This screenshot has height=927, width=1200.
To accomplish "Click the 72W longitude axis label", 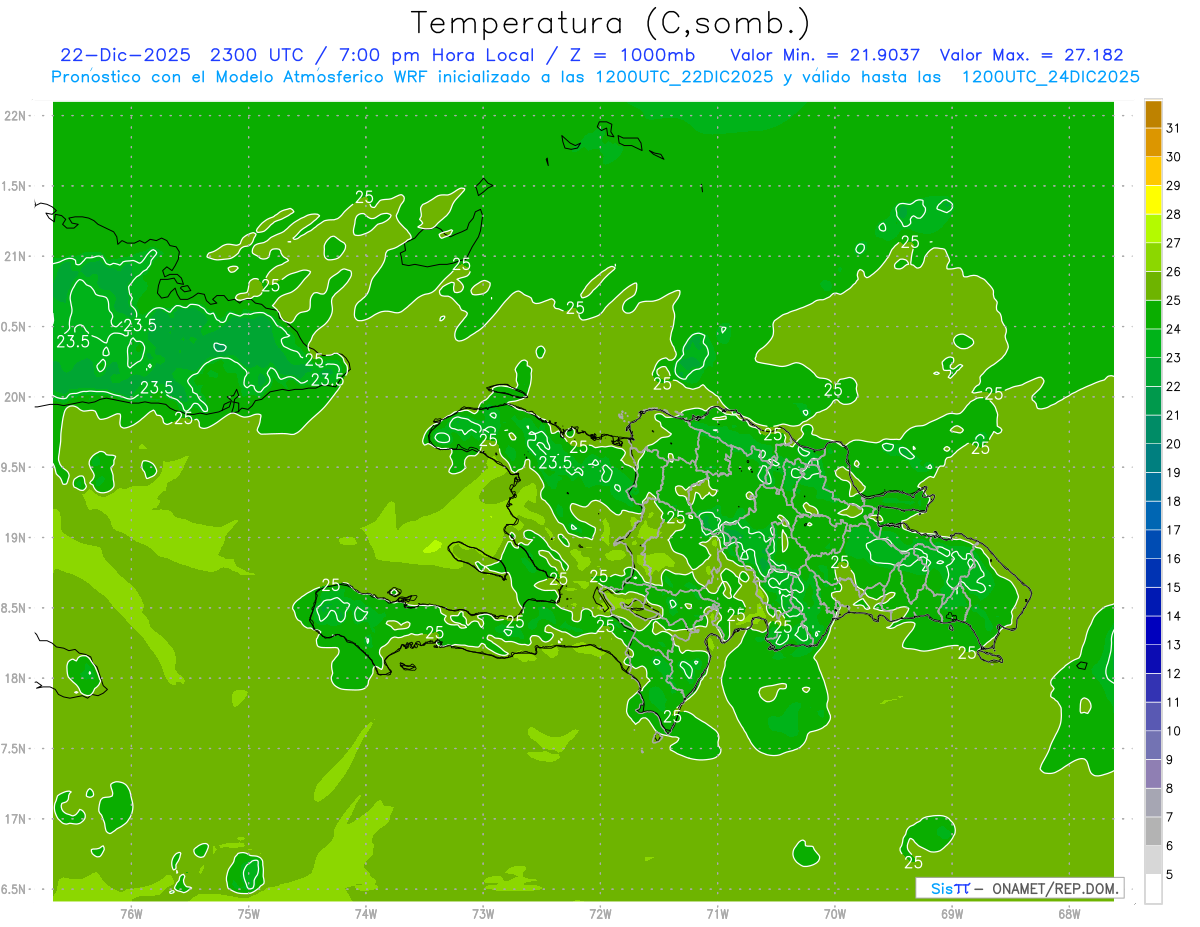I will coord(600,914).
